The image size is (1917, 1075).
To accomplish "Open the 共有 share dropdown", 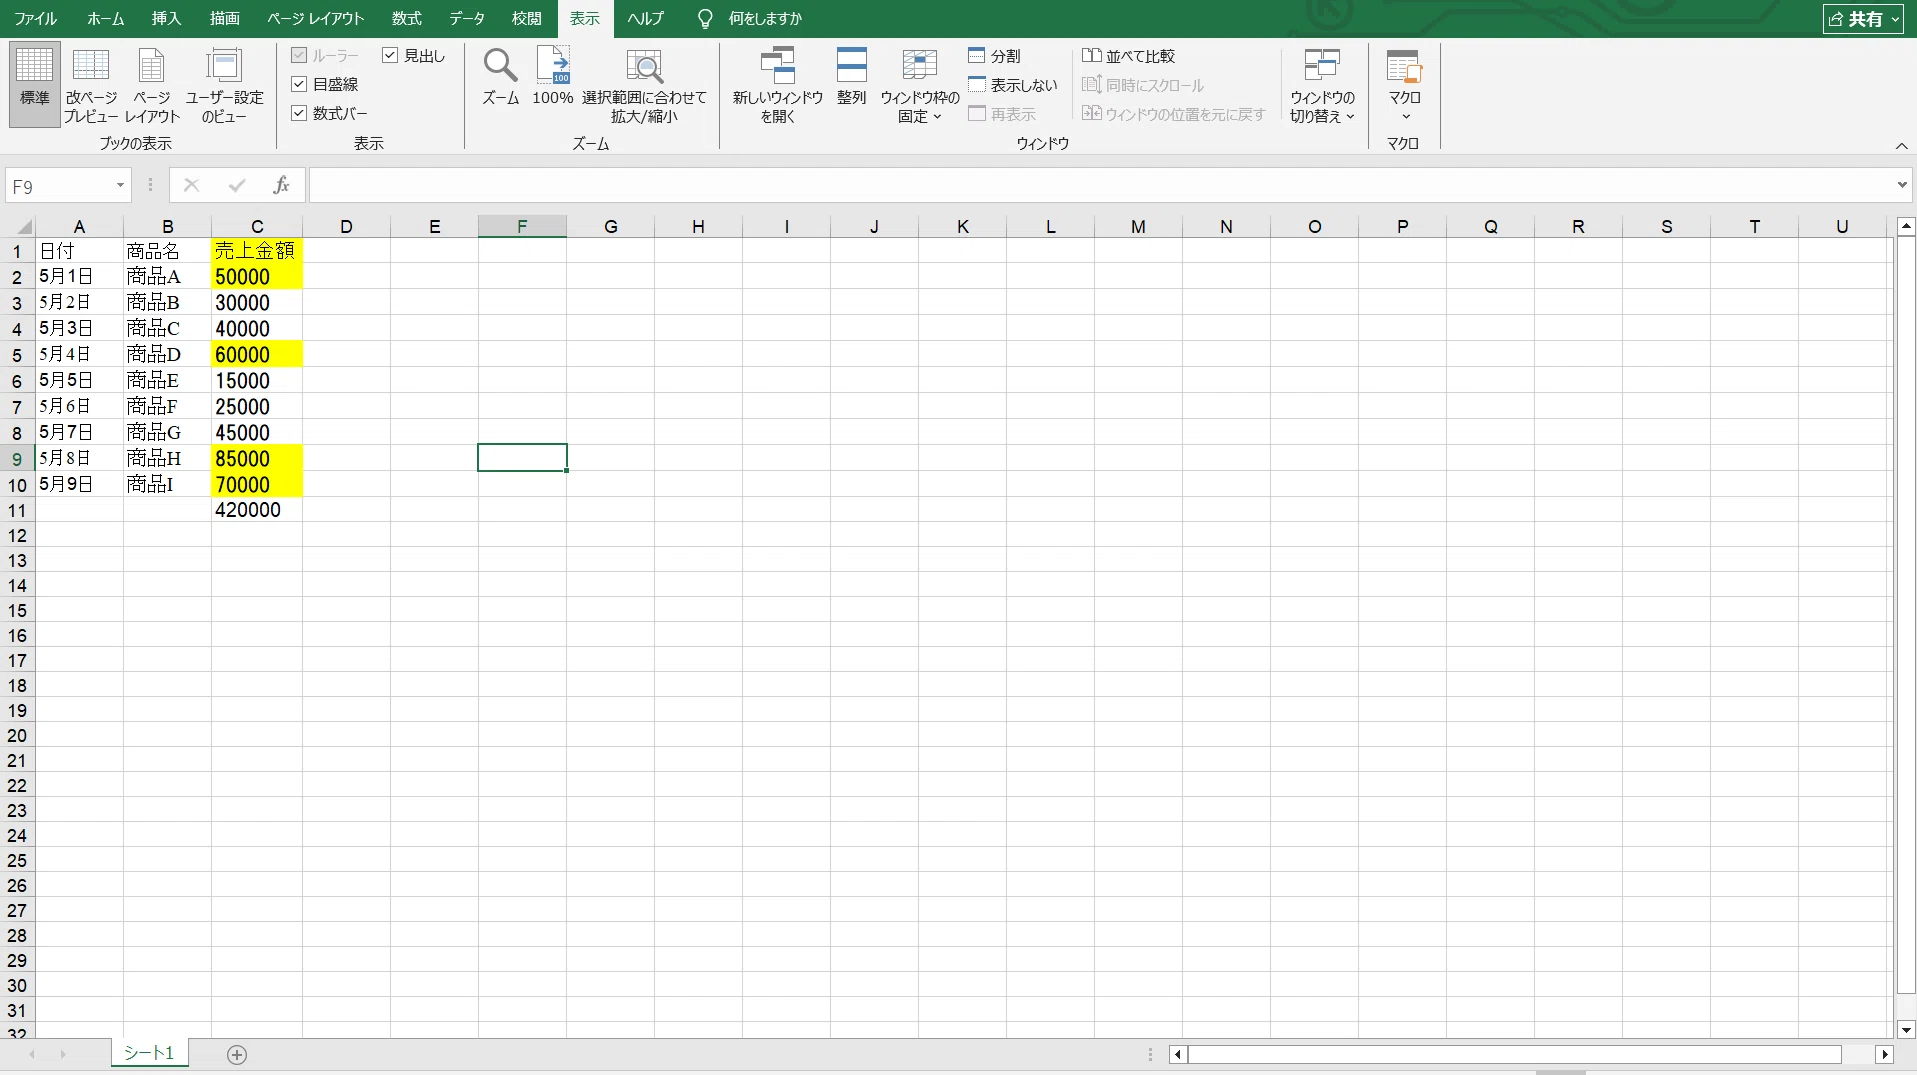I will pos(1863,18).
